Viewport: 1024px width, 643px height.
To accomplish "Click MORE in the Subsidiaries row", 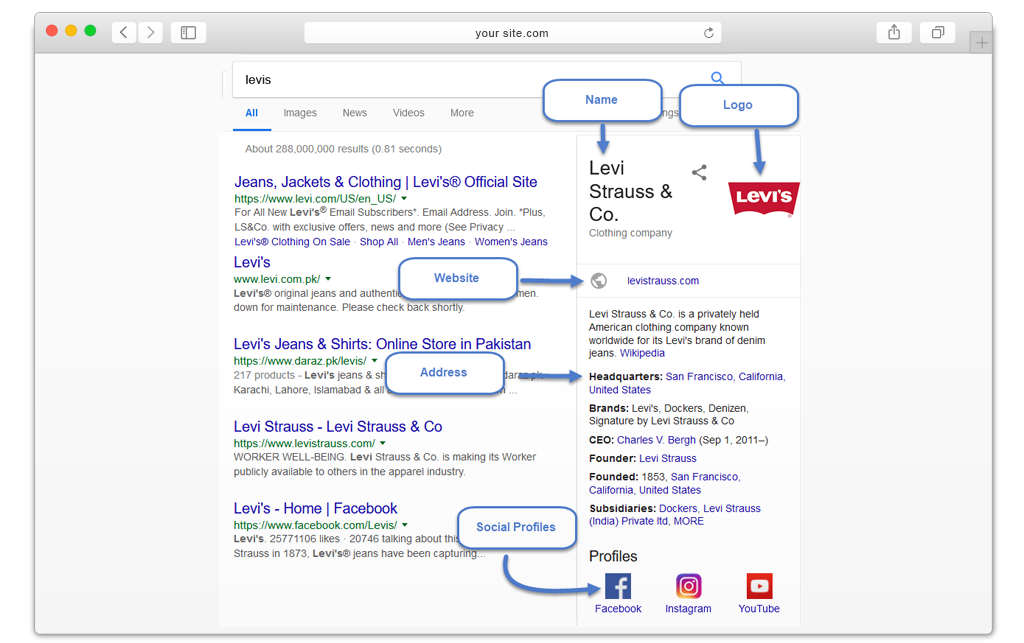I will point(688,521).
